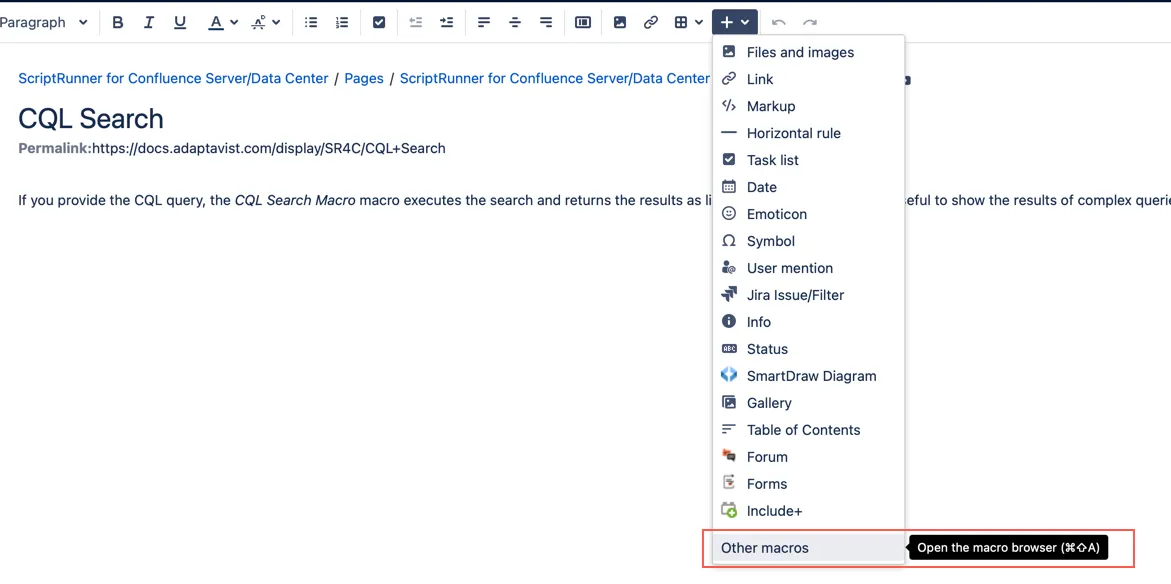Choose Forum from insert menu
Screen dimensions: 1171x584
(809, 456)
